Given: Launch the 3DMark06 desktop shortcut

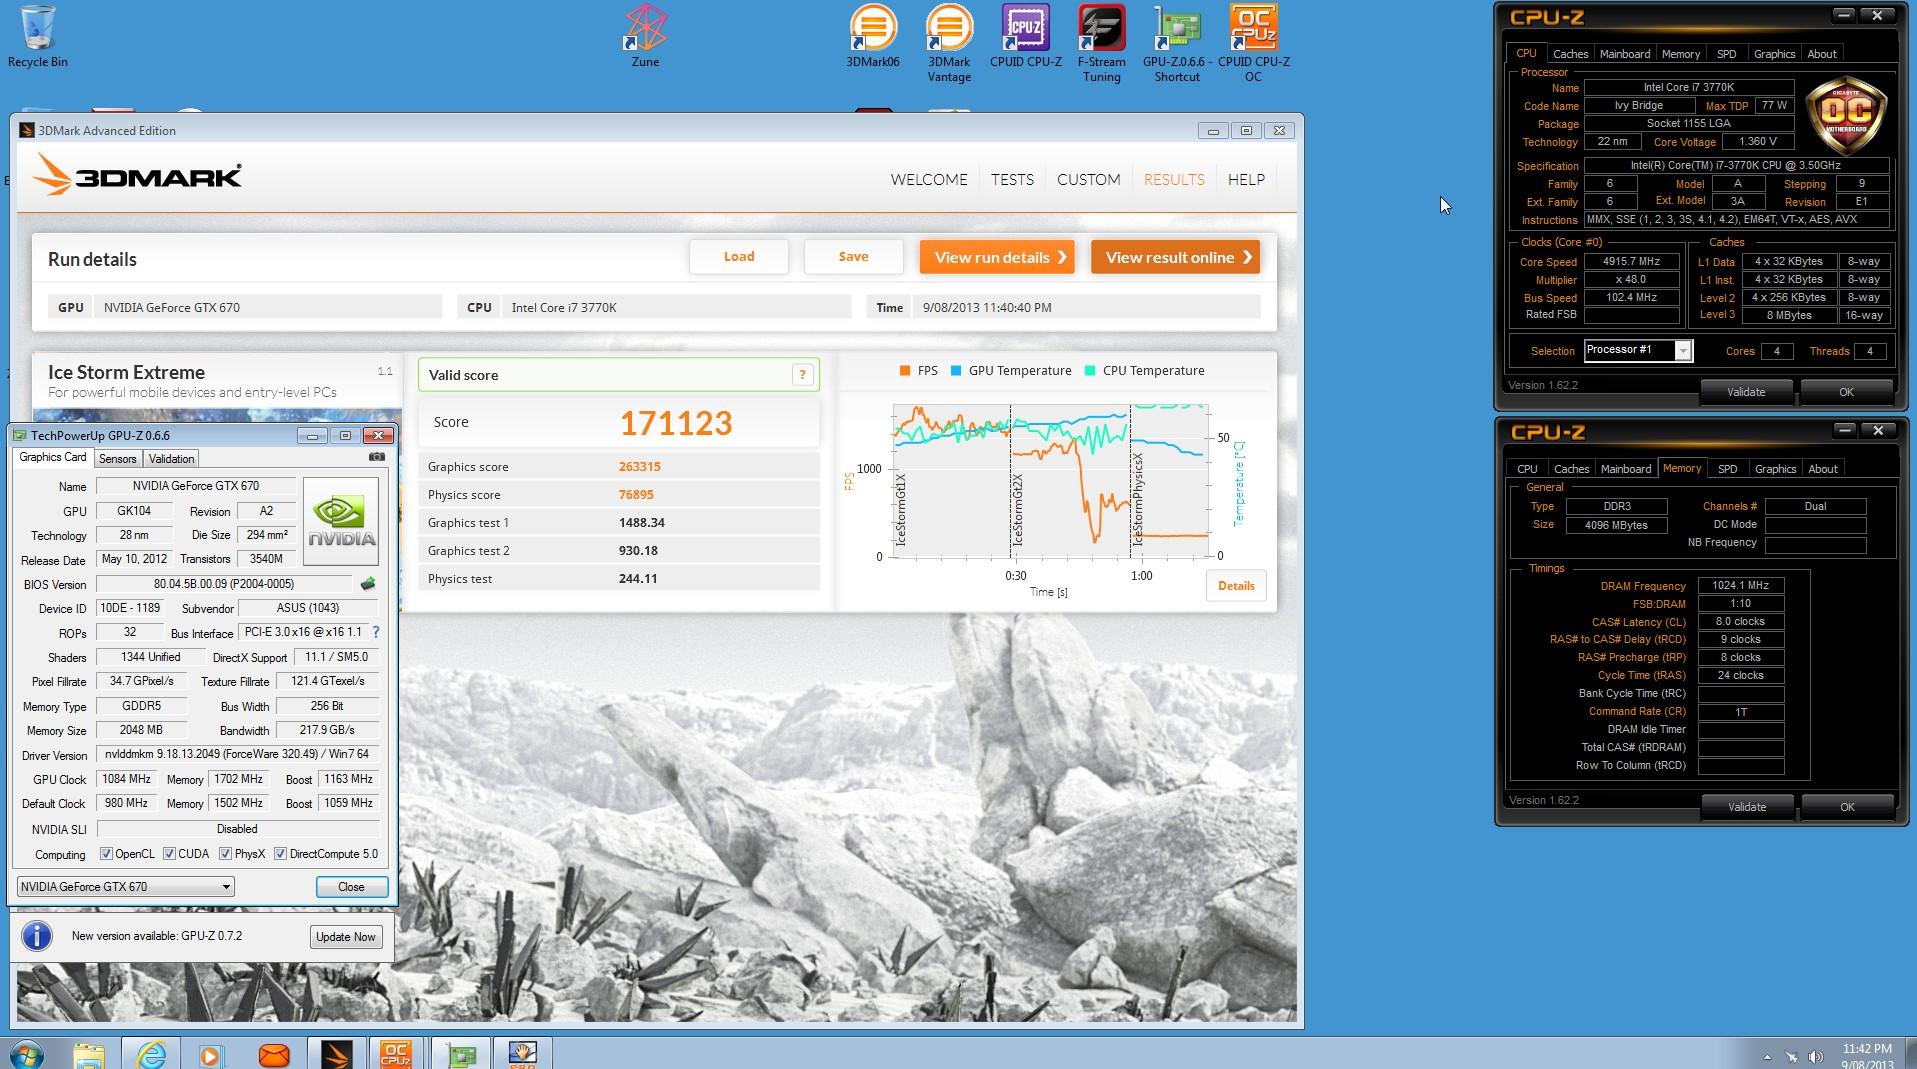Looking at the screenshot, I should pos(872,36).
